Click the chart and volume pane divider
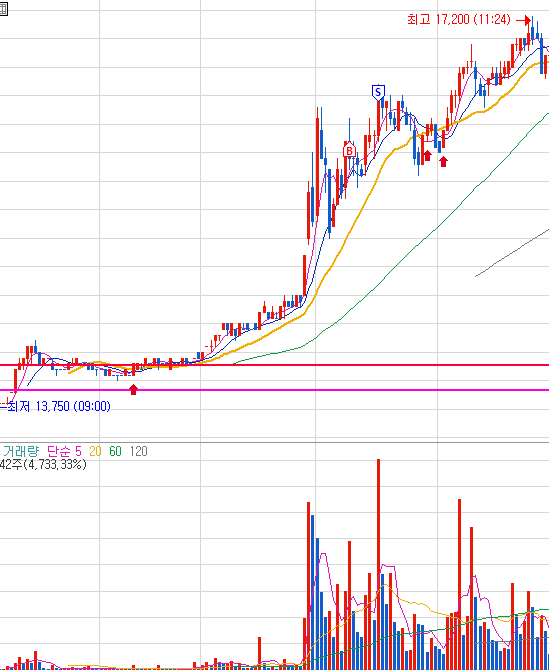Viewport: 549px width, 671px height. click(x=274, y=442)
